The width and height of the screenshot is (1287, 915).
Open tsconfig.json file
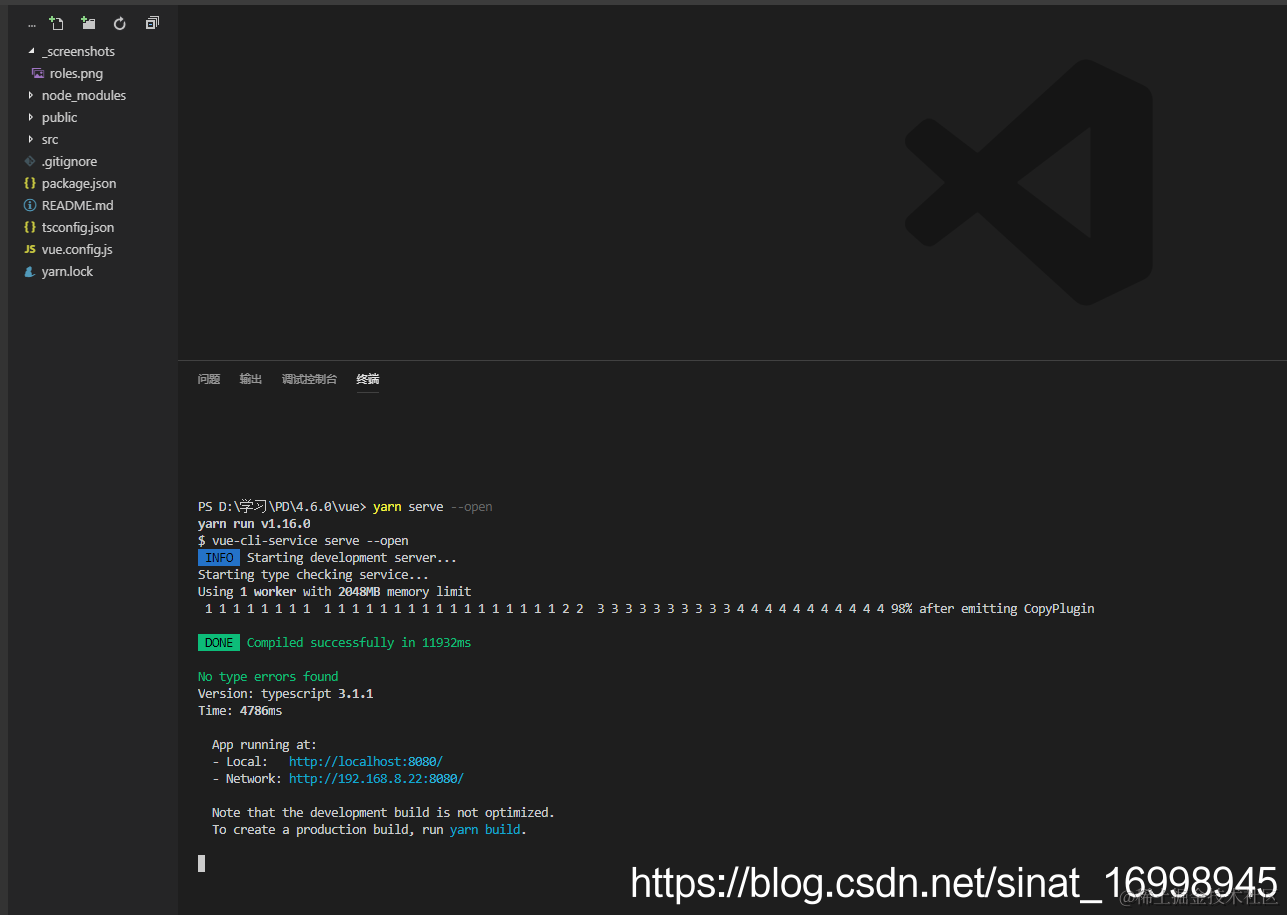[78, 227]
